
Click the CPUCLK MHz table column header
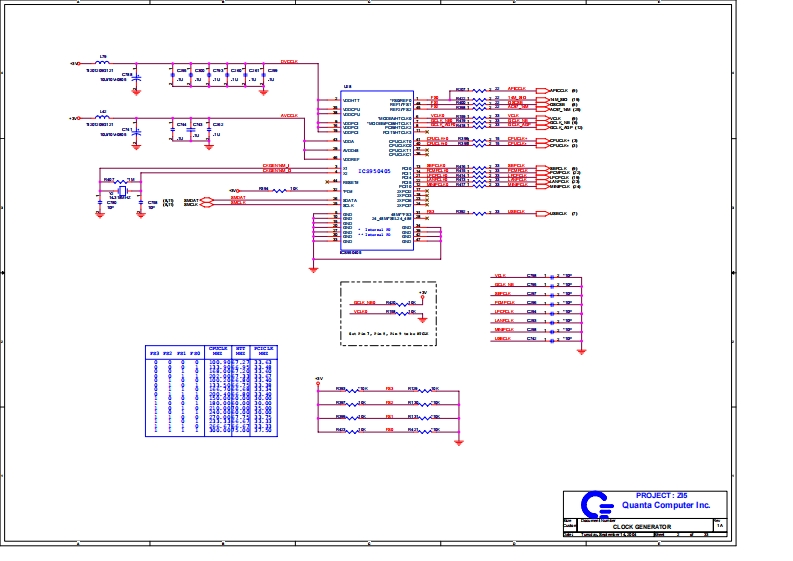click(217, 352)
